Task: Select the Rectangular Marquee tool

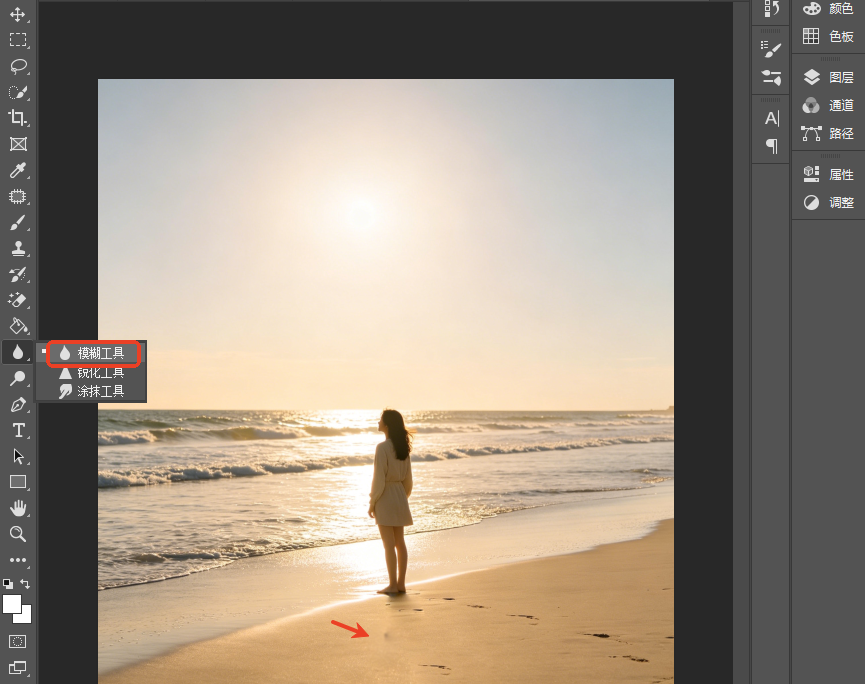Action: [x=18, y=40]
